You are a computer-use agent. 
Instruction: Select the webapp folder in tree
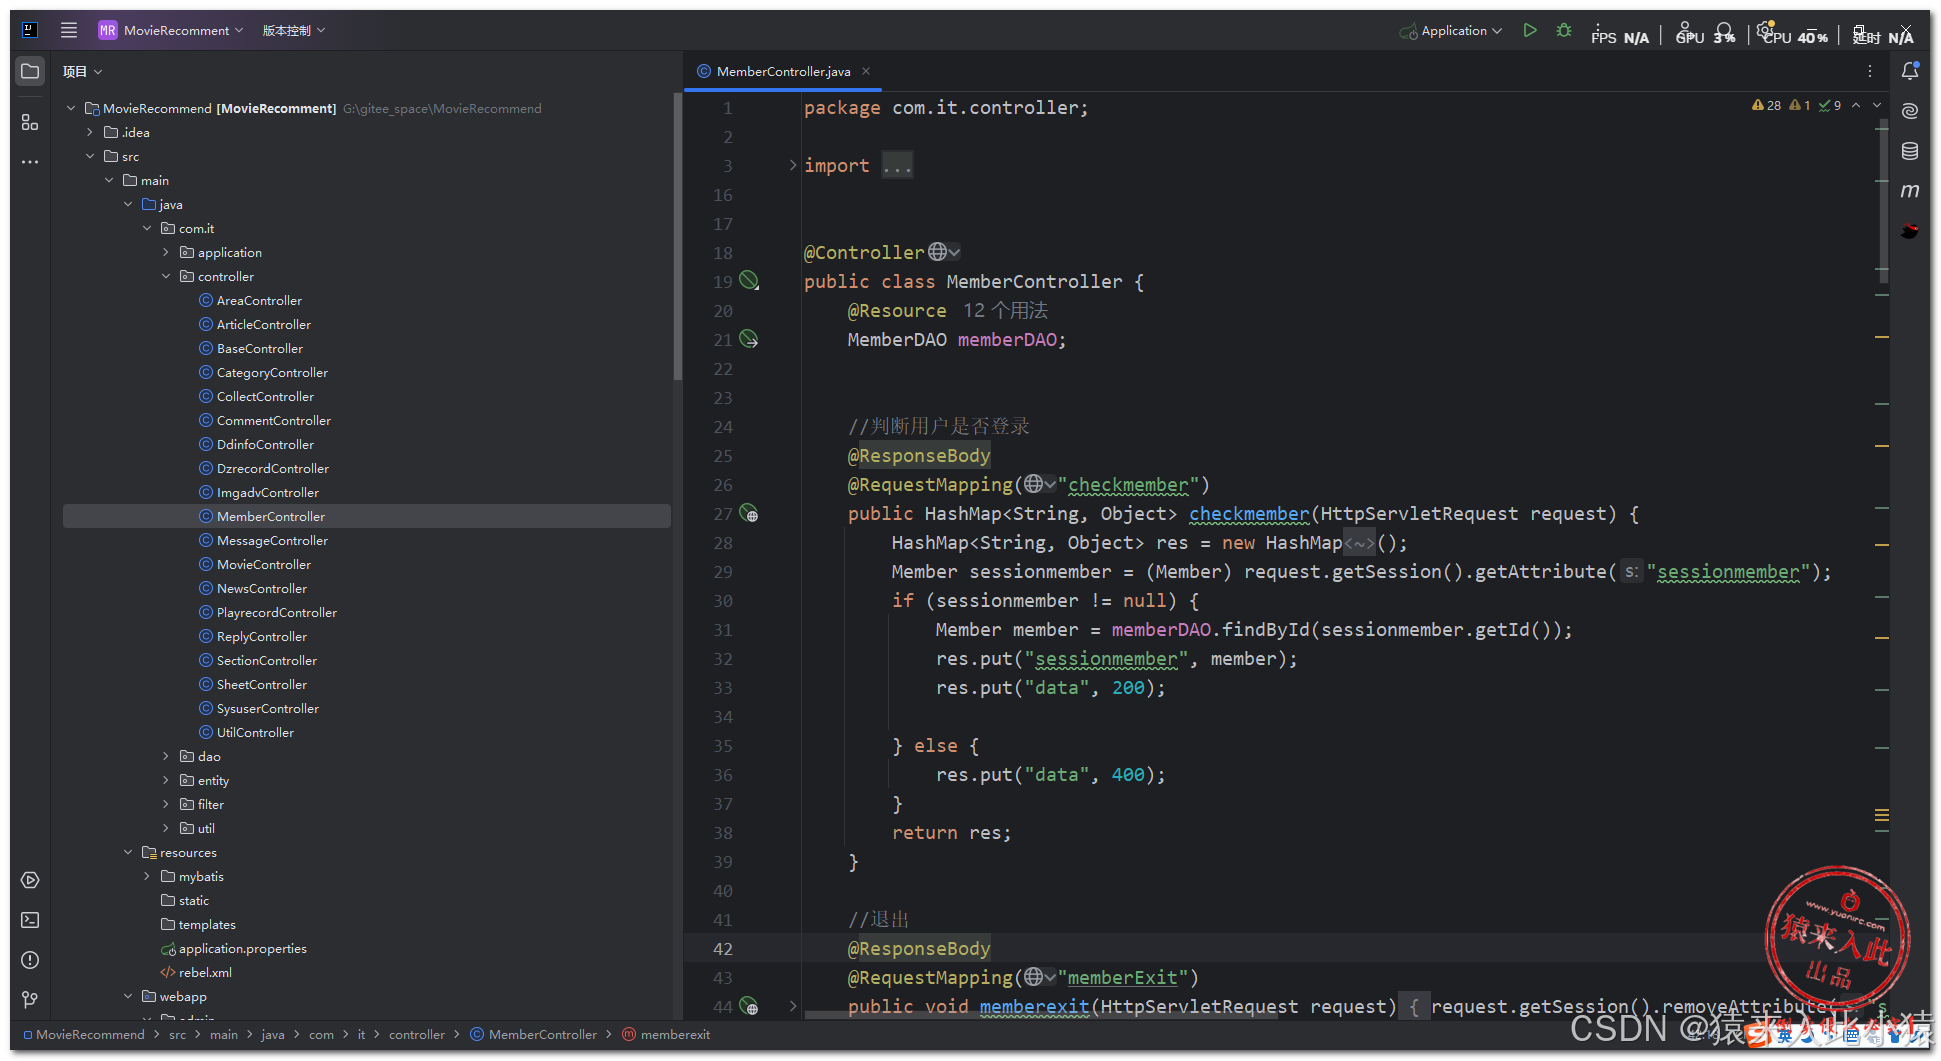tap(183, 996)
